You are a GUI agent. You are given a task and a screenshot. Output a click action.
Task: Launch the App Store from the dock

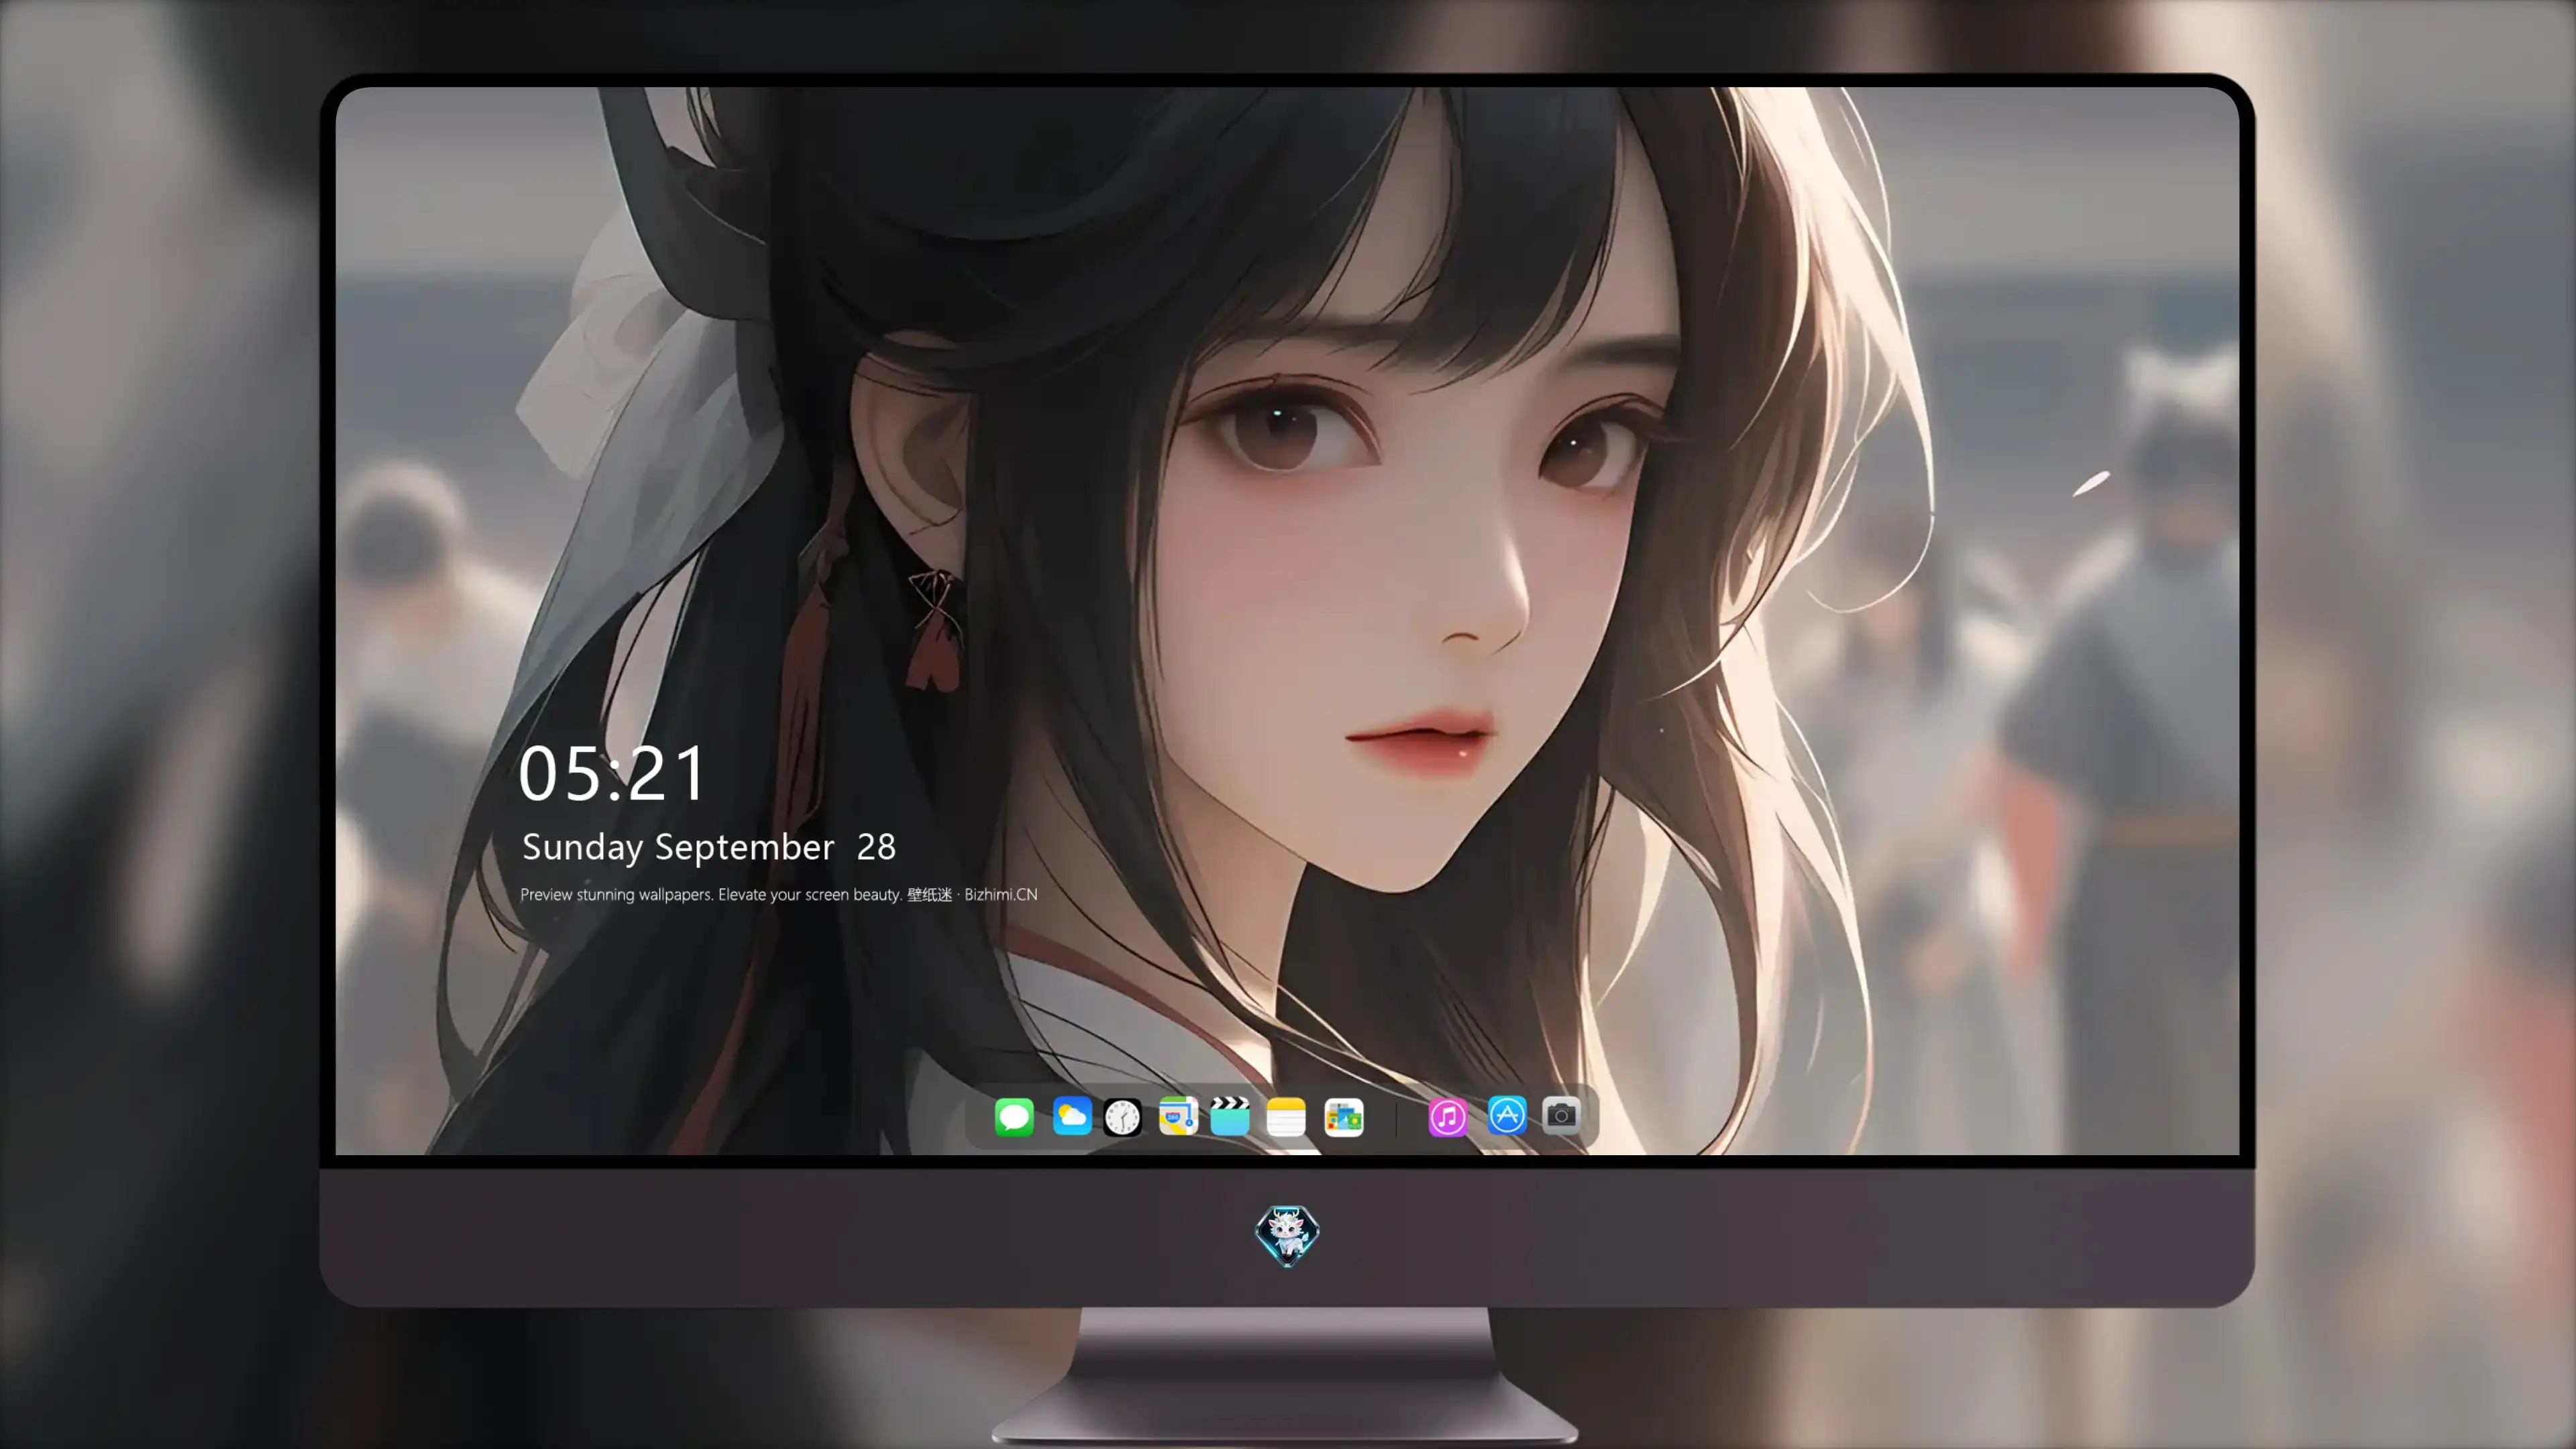(x=1507, y=1115)
